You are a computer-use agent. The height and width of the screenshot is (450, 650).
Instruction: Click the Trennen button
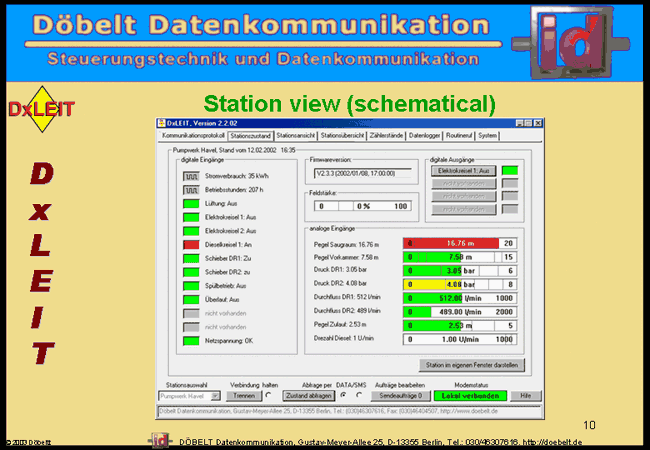click(x=244, y=396)
